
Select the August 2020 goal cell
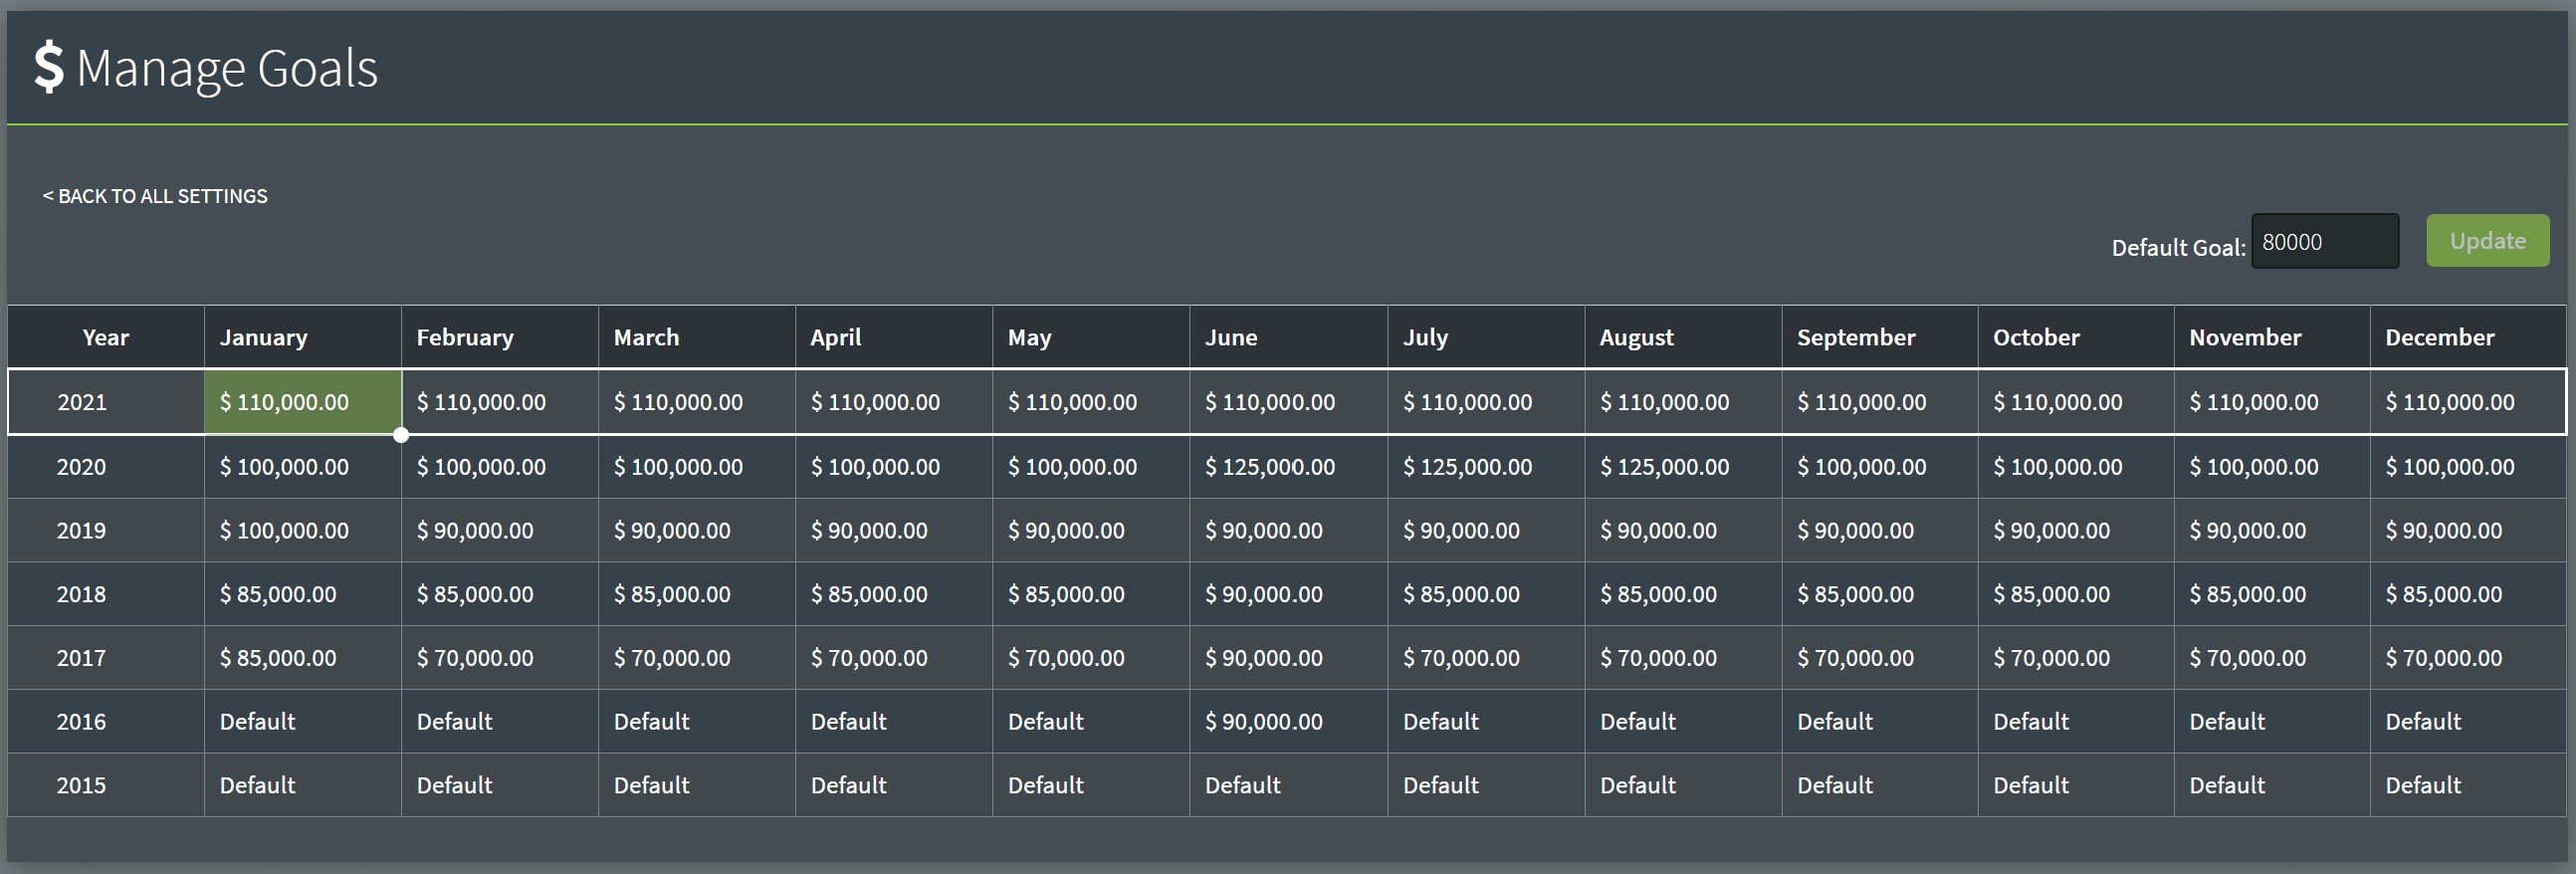(1665, 467)
